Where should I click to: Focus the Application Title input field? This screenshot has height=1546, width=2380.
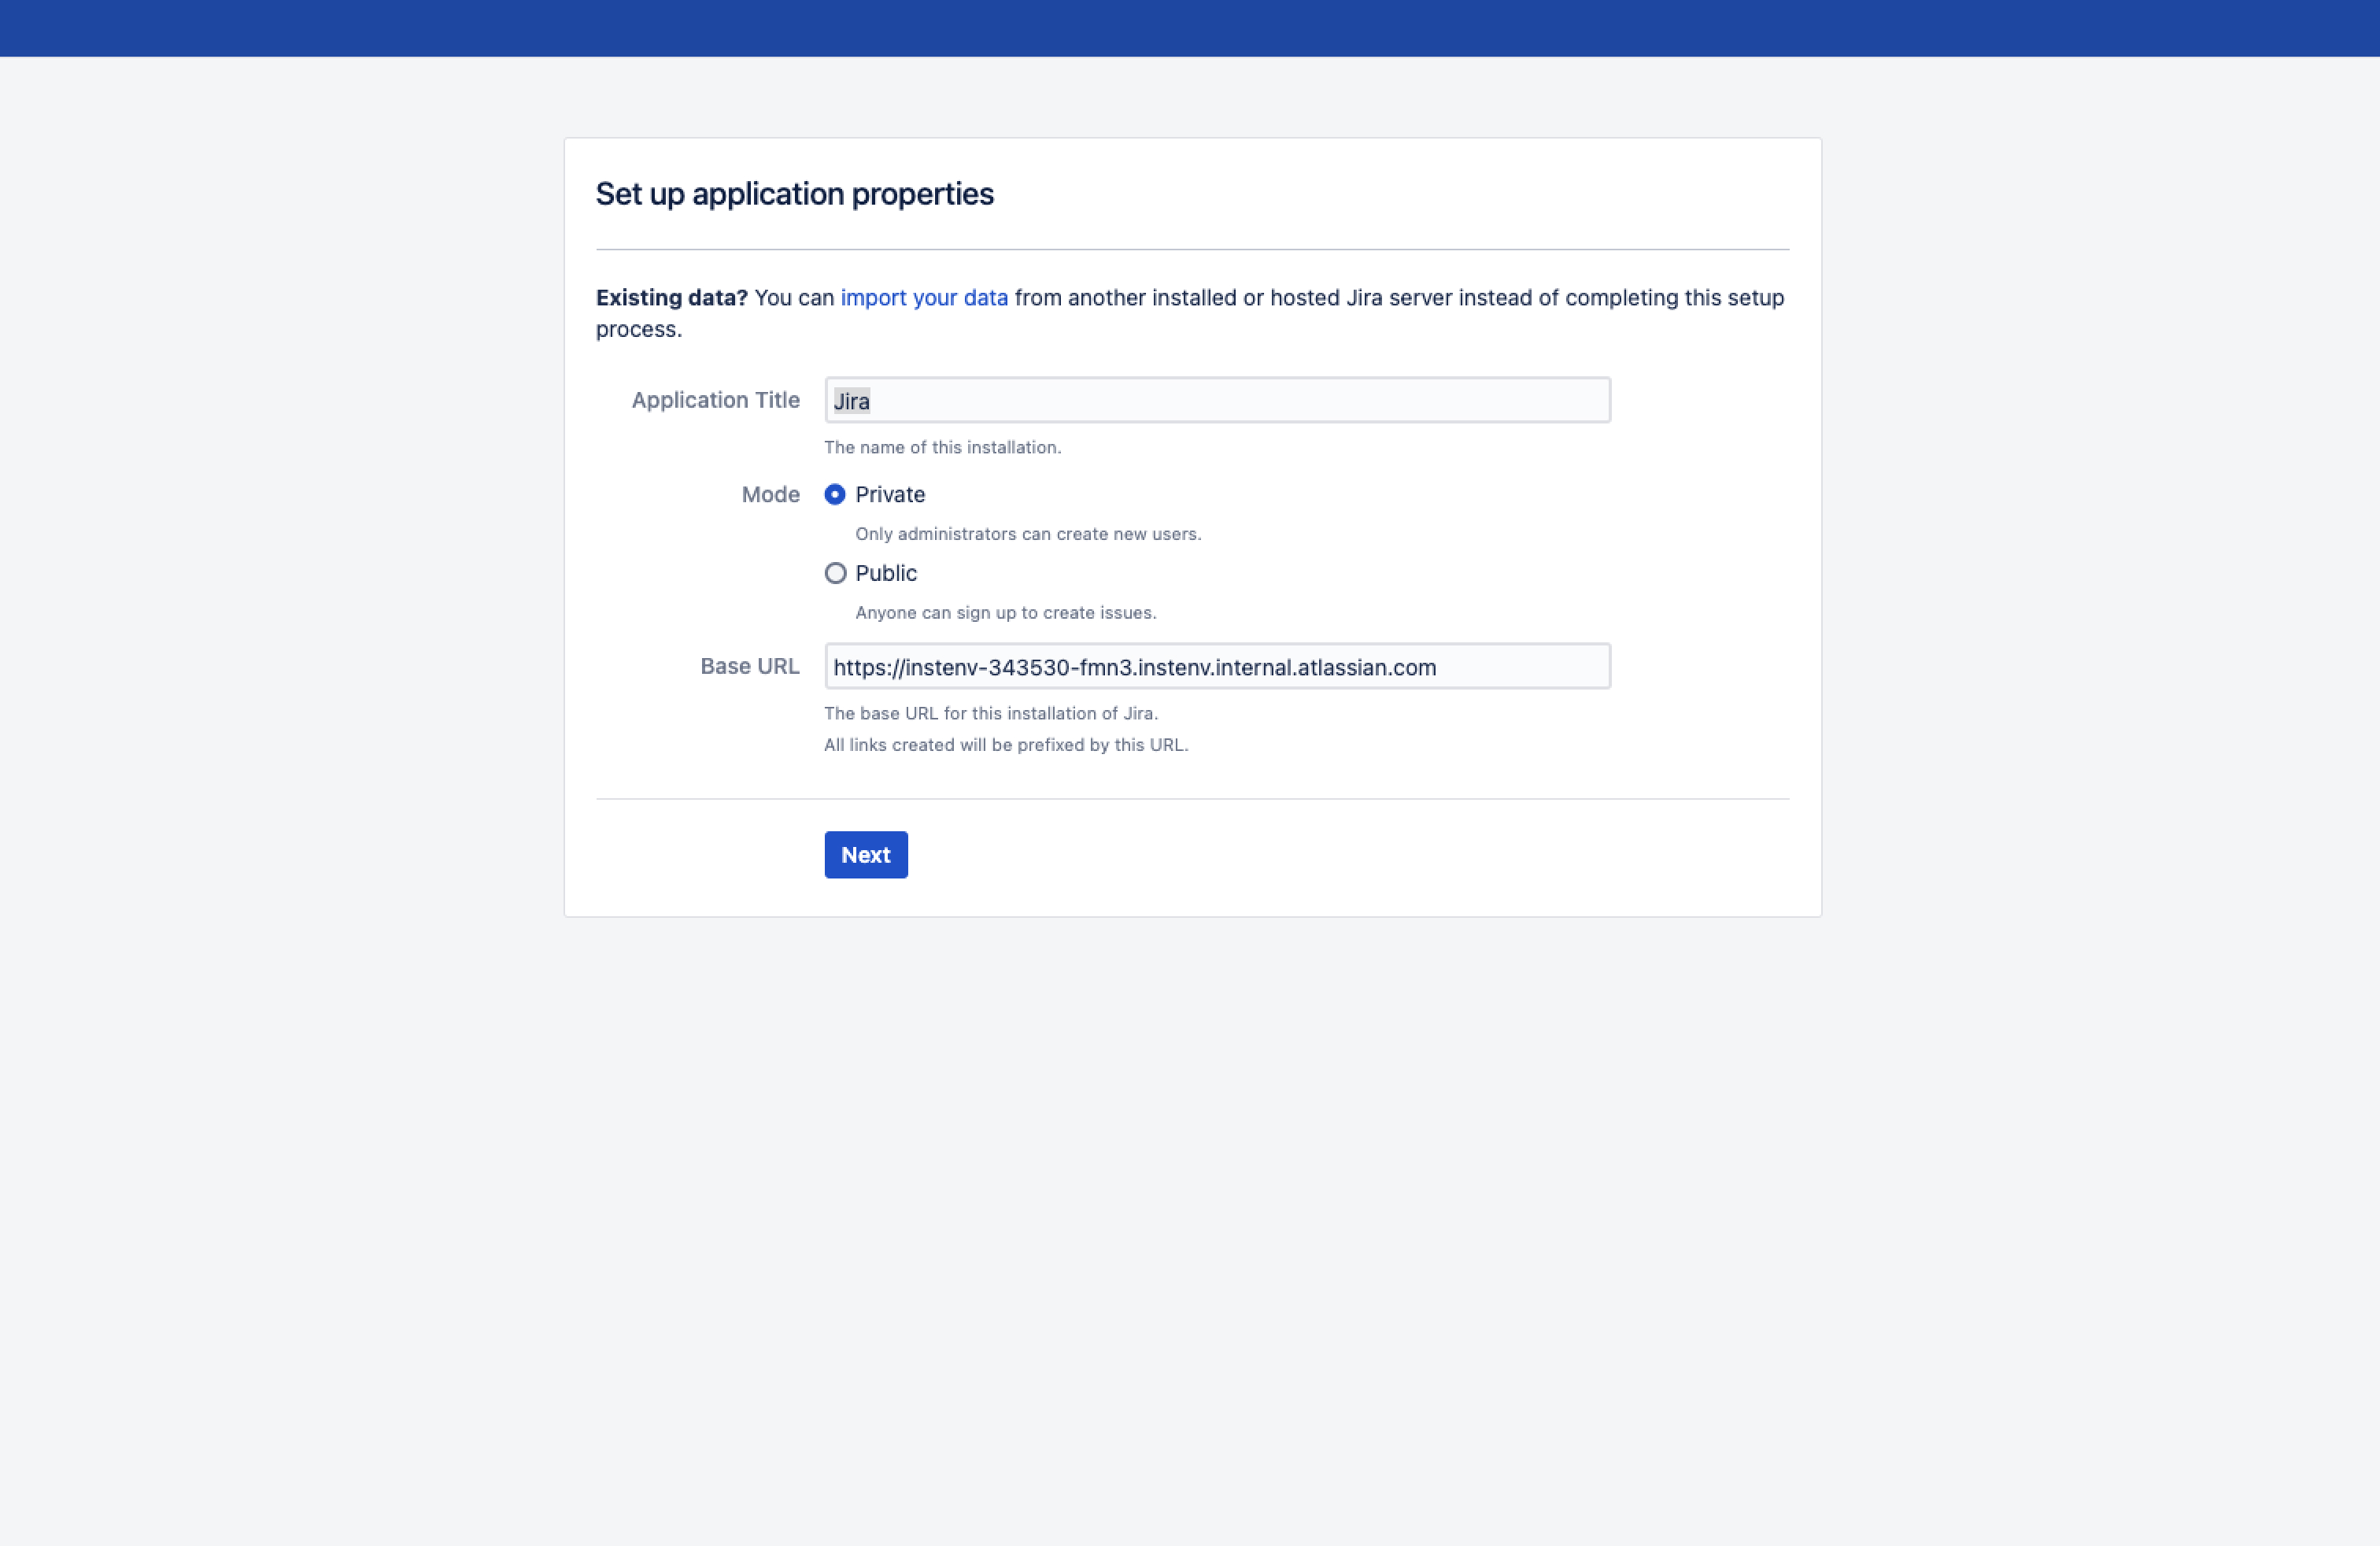[x=1216, y=400]
